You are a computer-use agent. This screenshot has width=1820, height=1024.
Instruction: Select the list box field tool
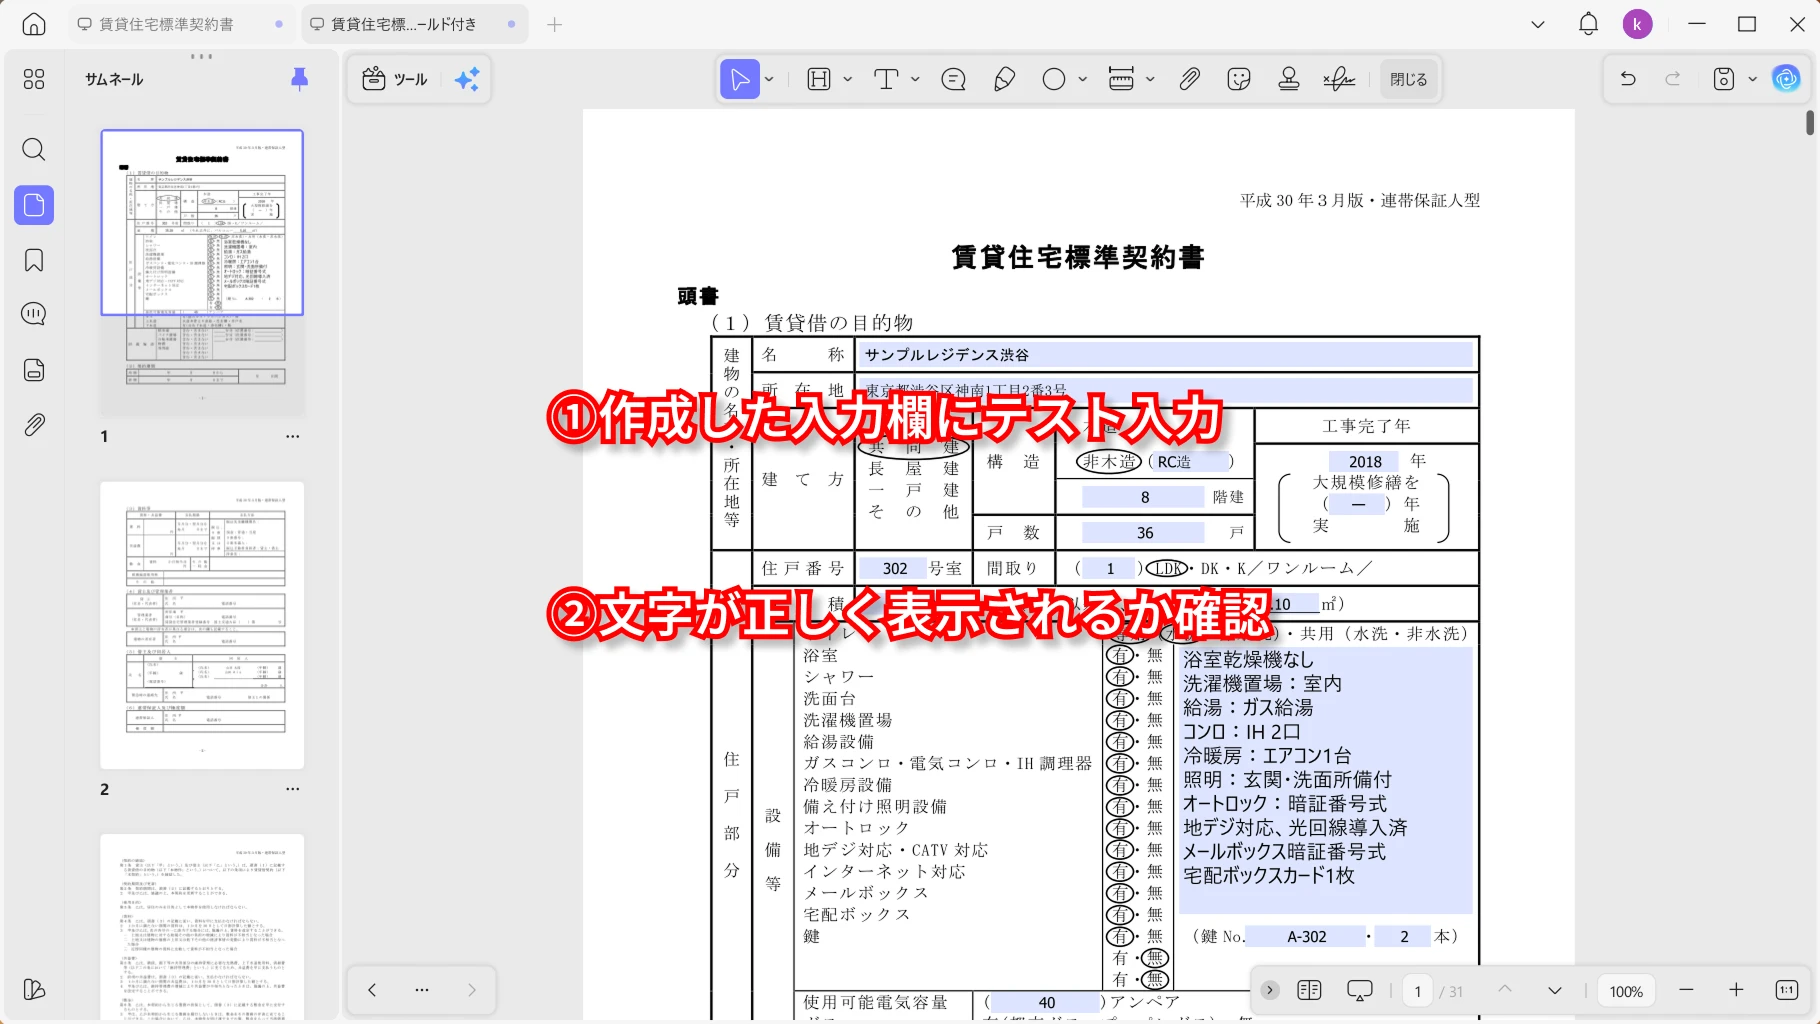coord(1121,79)
